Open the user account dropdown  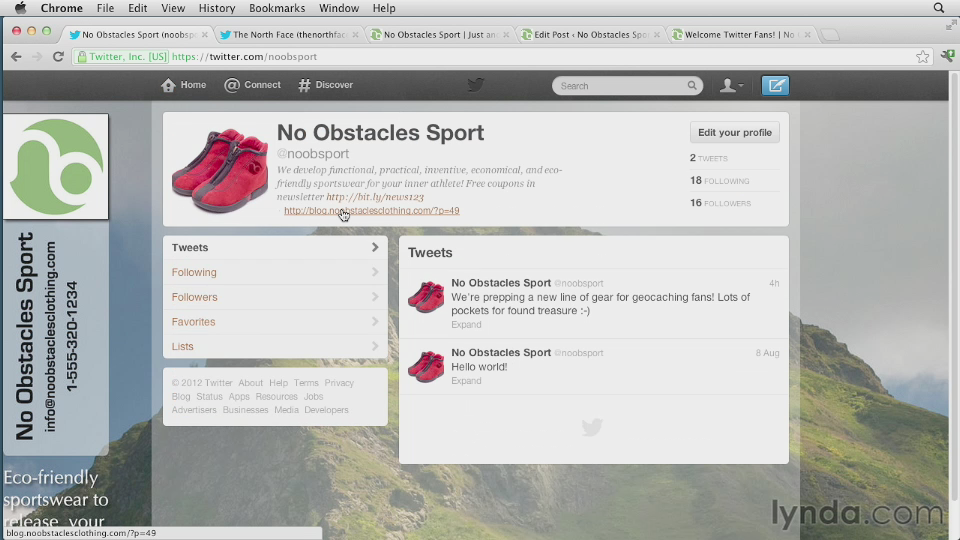(x=731, y=86)
